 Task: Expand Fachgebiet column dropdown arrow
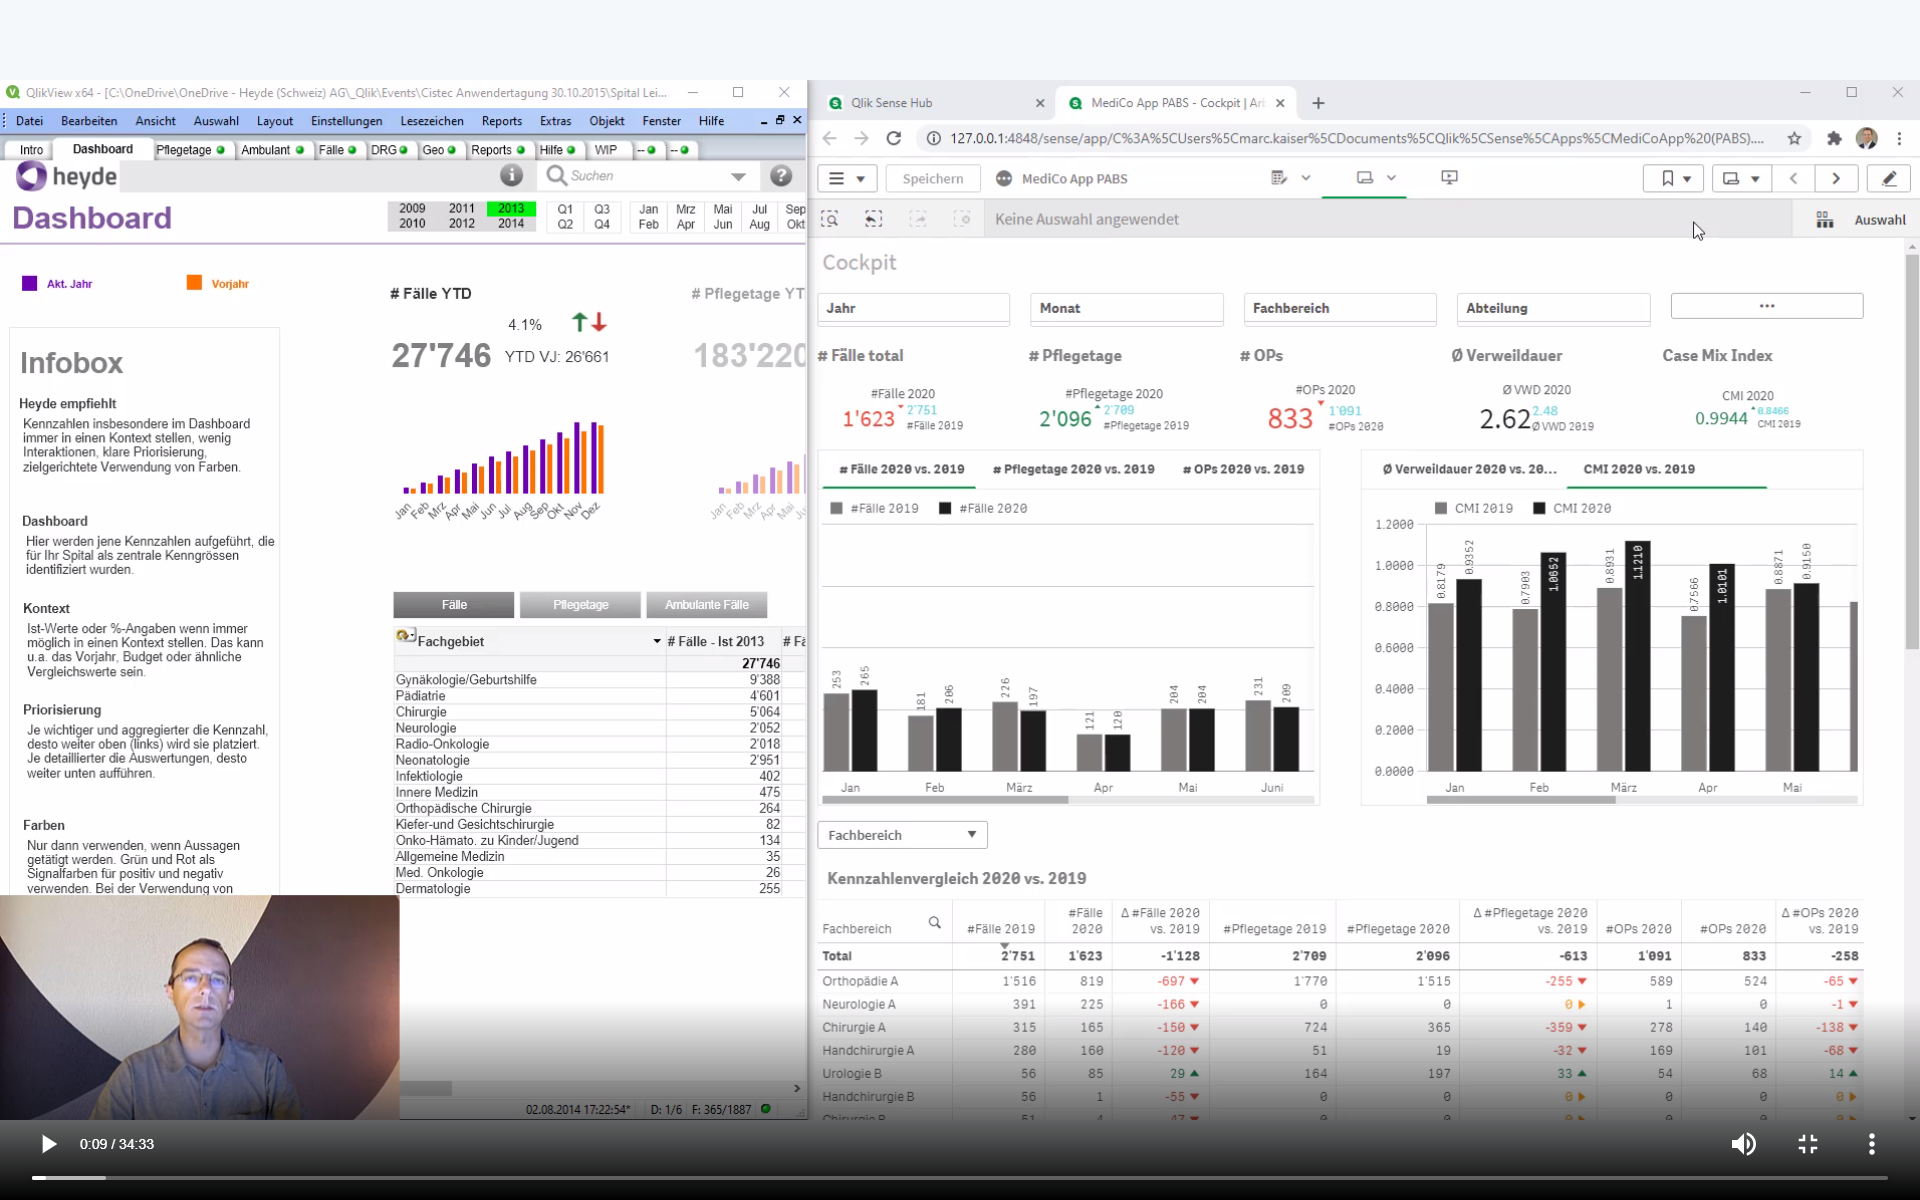pos(657,641)
